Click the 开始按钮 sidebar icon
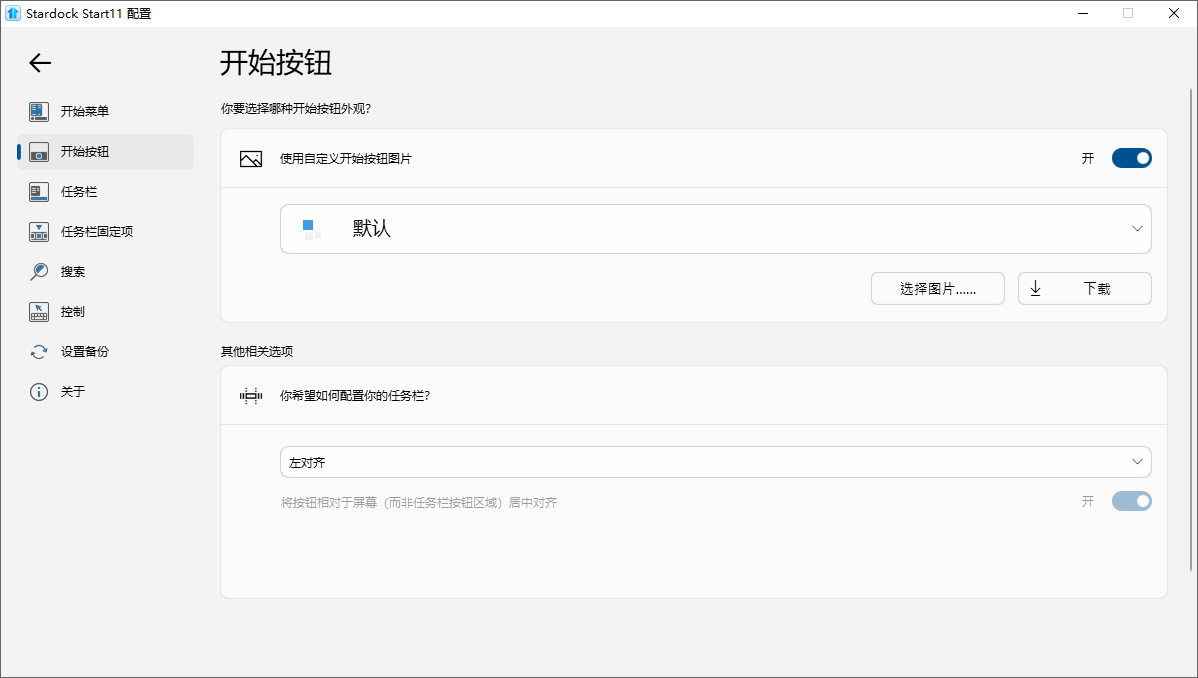The height and width of the screenshot is (678, 1198). tap(39, 151)
